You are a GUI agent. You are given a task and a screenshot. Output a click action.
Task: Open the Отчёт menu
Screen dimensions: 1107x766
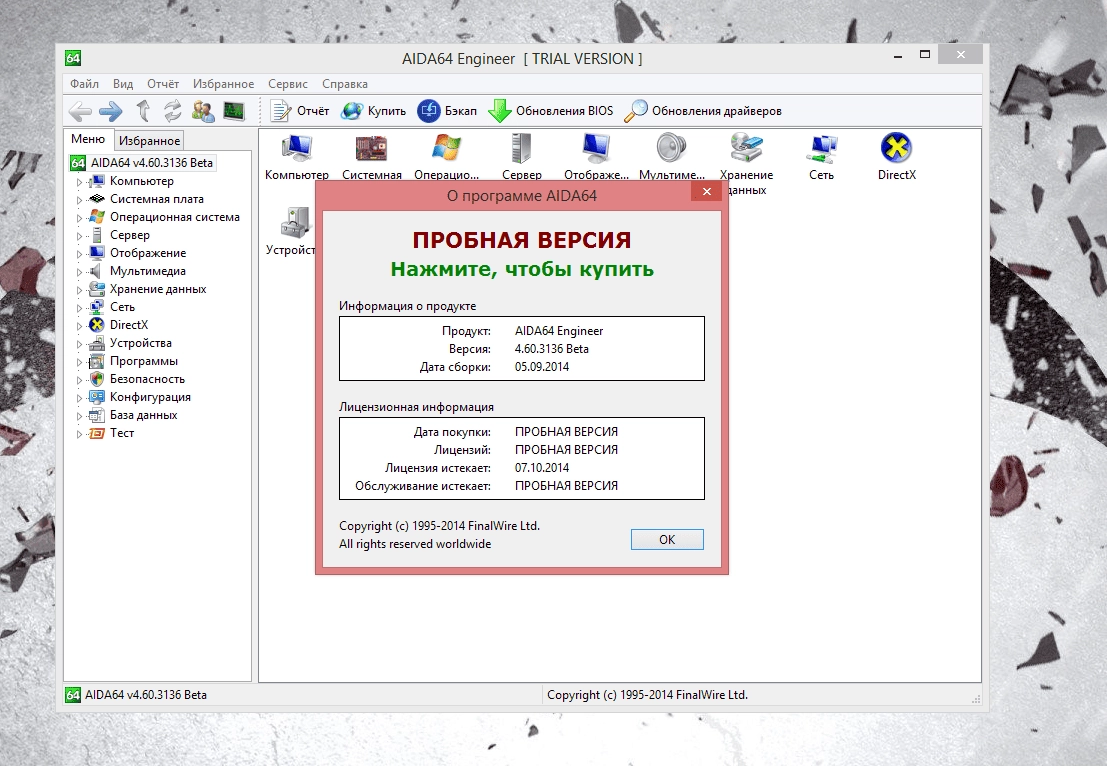(163, 84)
